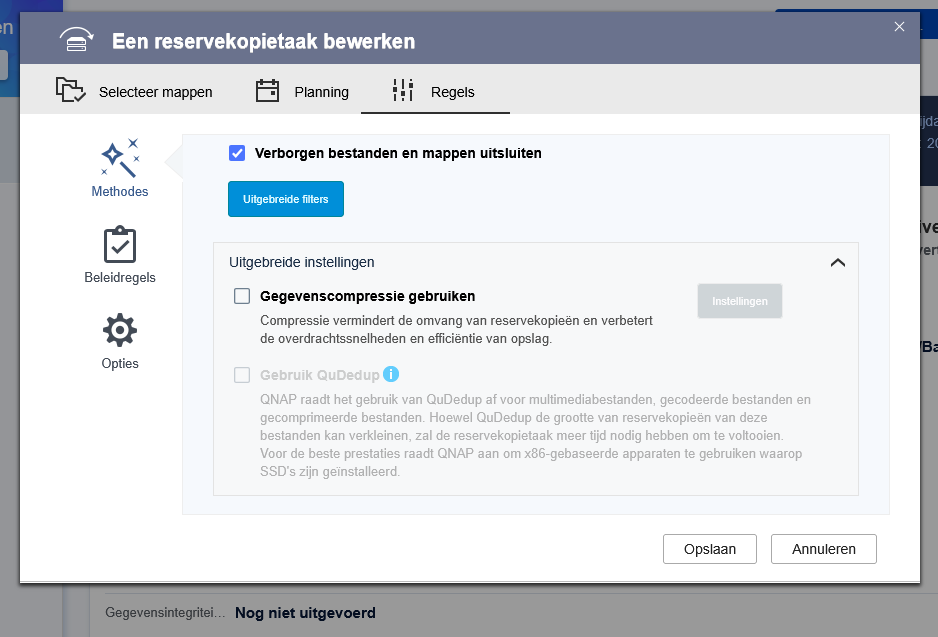Image resolution: width=938 pixels, height=637 pixels.
Task: Save changes with the Opslaan button
Action: (x=709, y=549)
